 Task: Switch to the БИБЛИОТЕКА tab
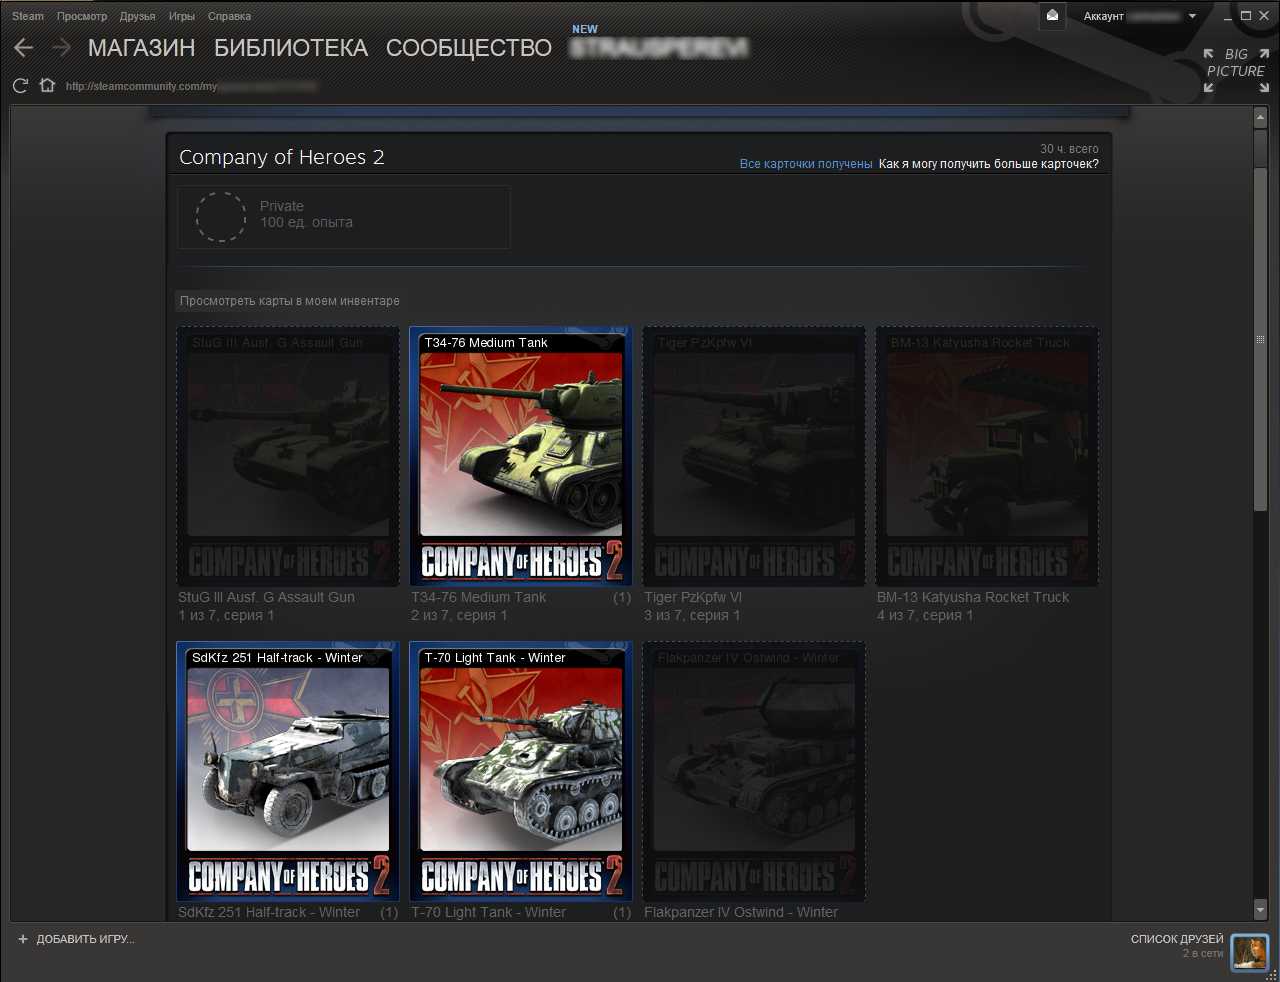[x=291, y=48]
